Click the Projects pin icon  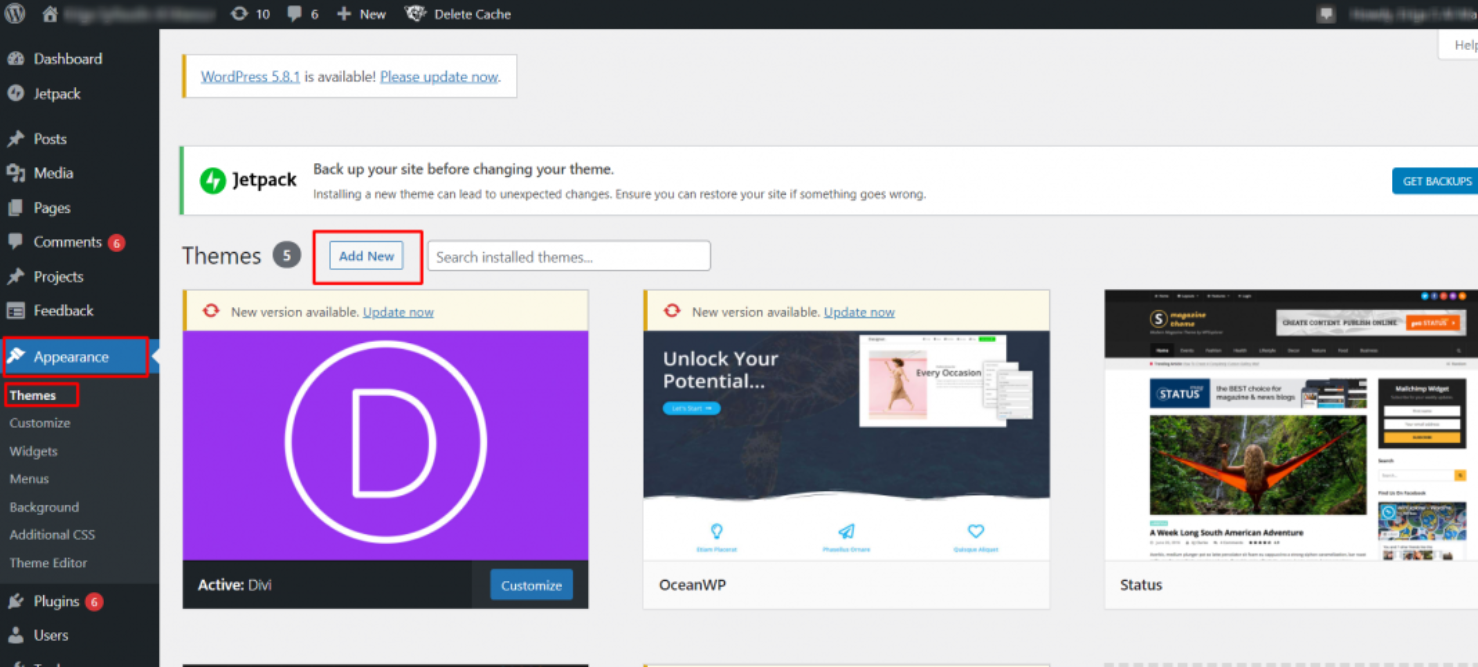click(16, 277)
